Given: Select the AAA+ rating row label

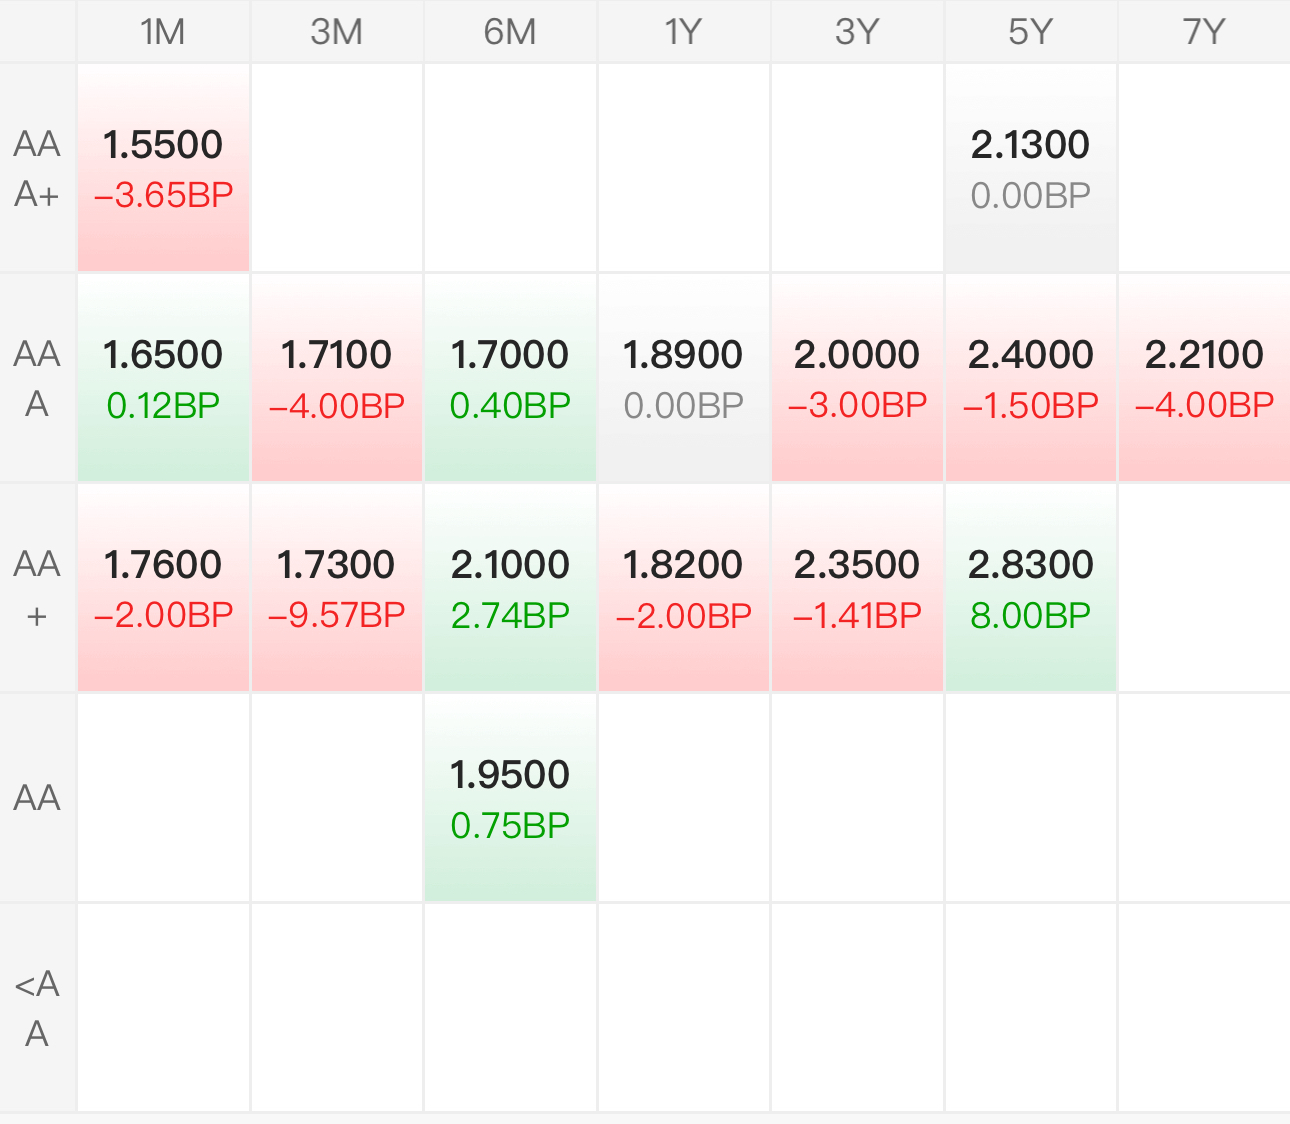Looking at the screenshot, I should click(x=37, y=169).
